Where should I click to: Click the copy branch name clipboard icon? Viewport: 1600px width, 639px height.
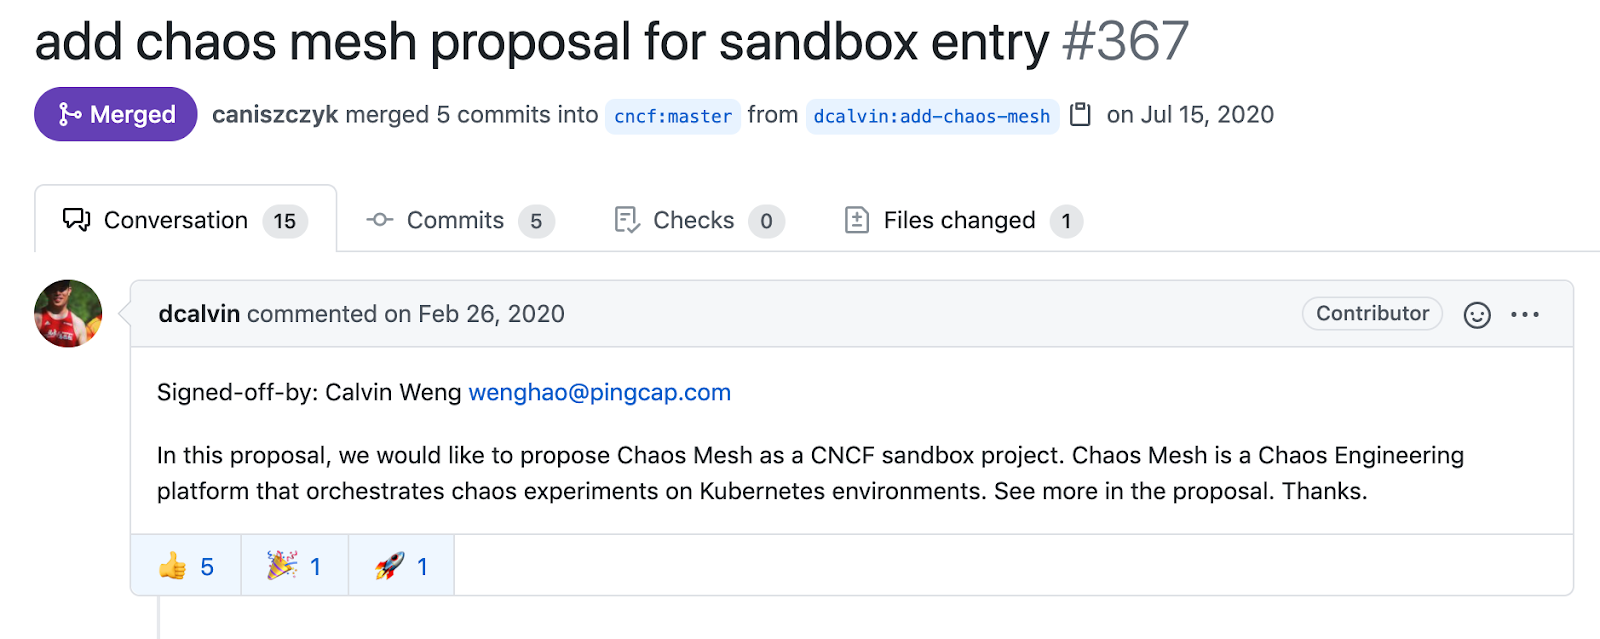point(1080,115)
